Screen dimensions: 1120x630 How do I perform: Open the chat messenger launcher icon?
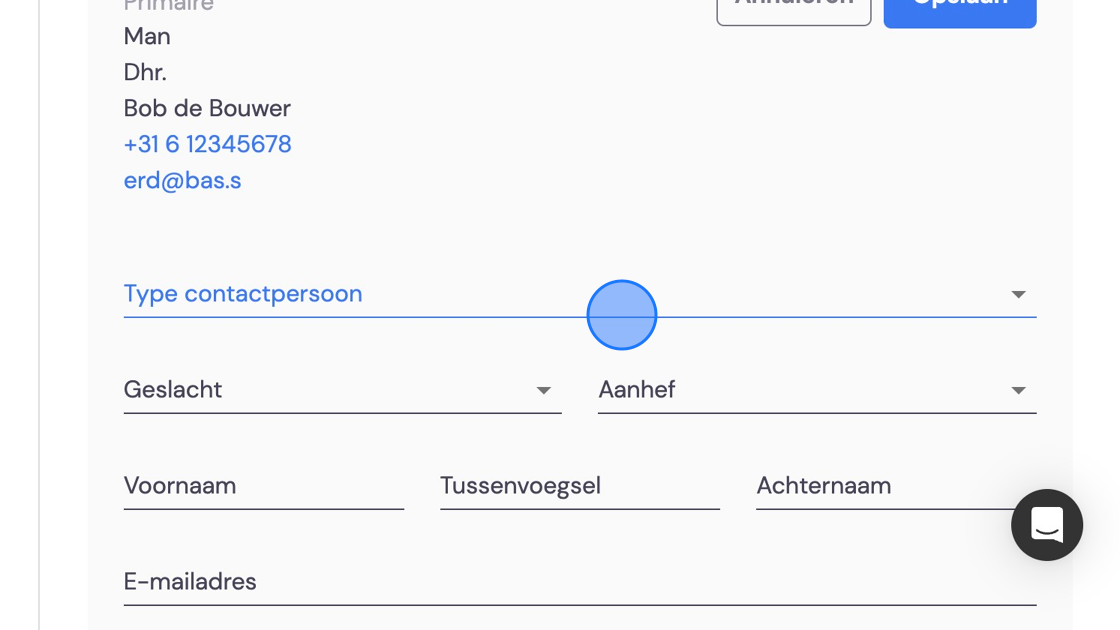[x=1046, y=525]
